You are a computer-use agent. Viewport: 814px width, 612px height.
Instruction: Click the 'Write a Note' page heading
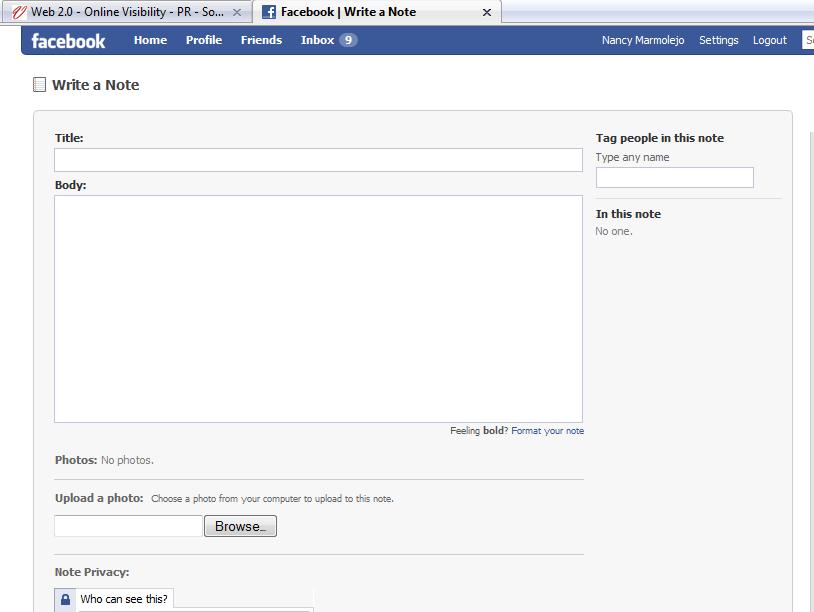[x=96, y=85]
